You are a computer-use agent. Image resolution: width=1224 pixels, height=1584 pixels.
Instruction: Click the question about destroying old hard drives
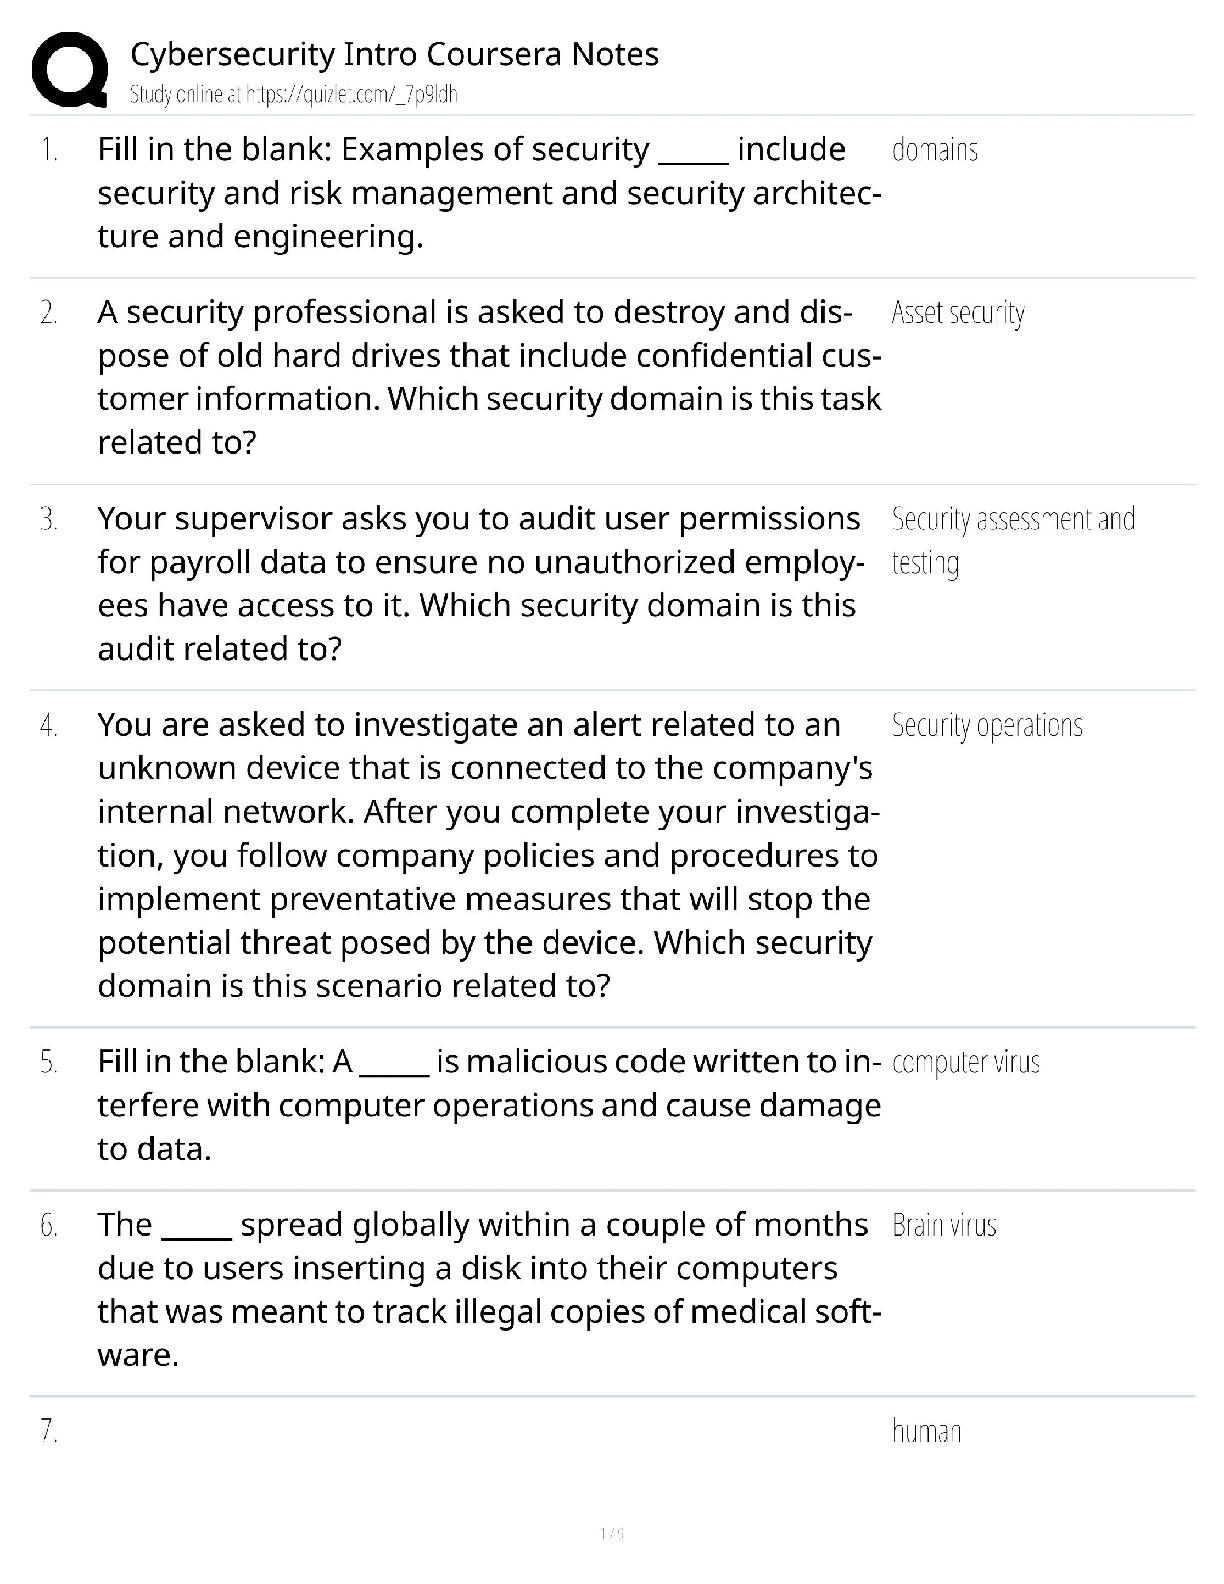[488, 377]
